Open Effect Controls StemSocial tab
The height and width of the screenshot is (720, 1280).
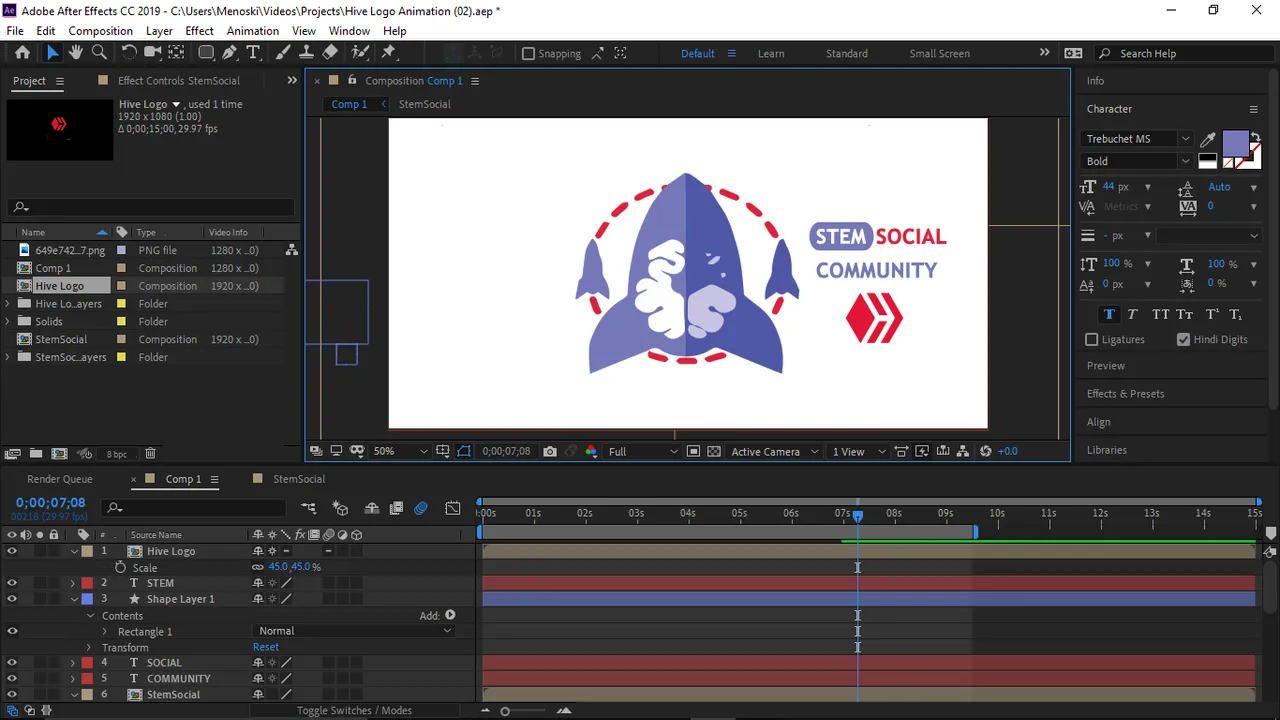179,81
